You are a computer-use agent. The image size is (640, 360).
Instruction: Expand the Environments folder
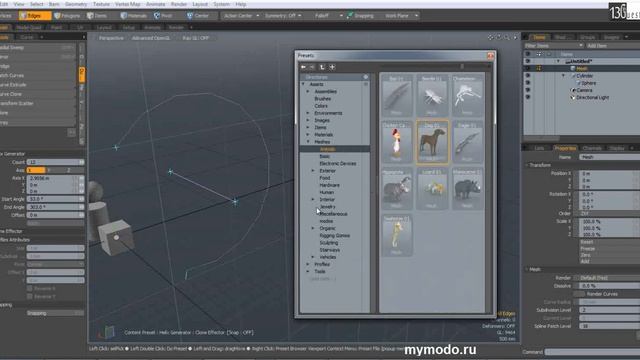click(308, 113)
